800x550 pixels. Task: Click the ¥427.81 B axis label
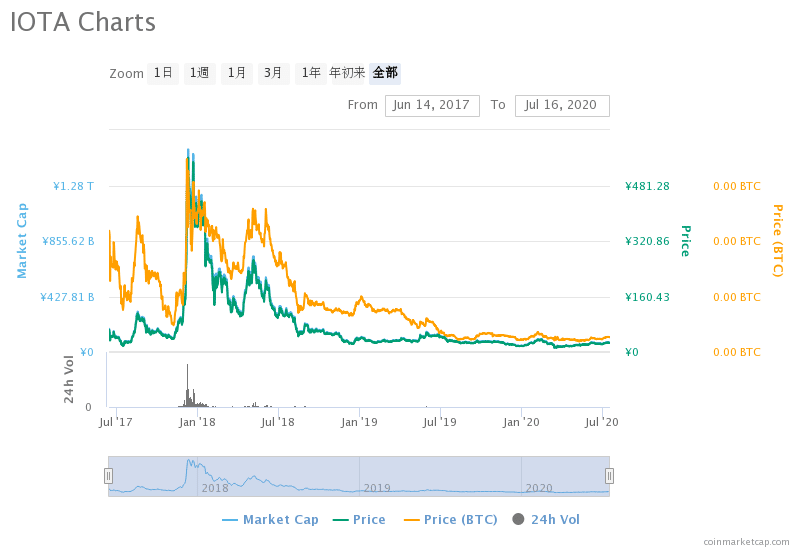(x=67, y=297)
